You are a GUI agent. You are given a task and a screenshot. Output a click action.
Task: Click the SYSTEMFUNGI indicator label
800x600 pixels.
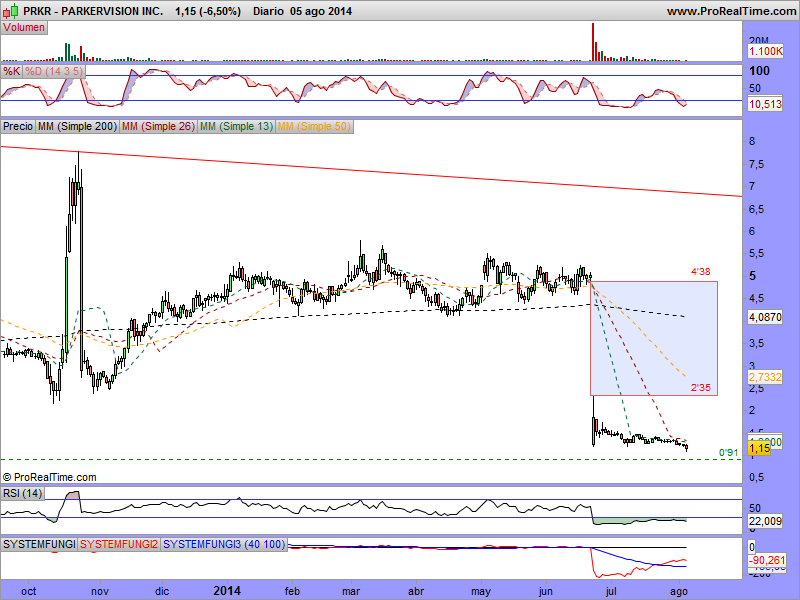click(x=39, y=544)
